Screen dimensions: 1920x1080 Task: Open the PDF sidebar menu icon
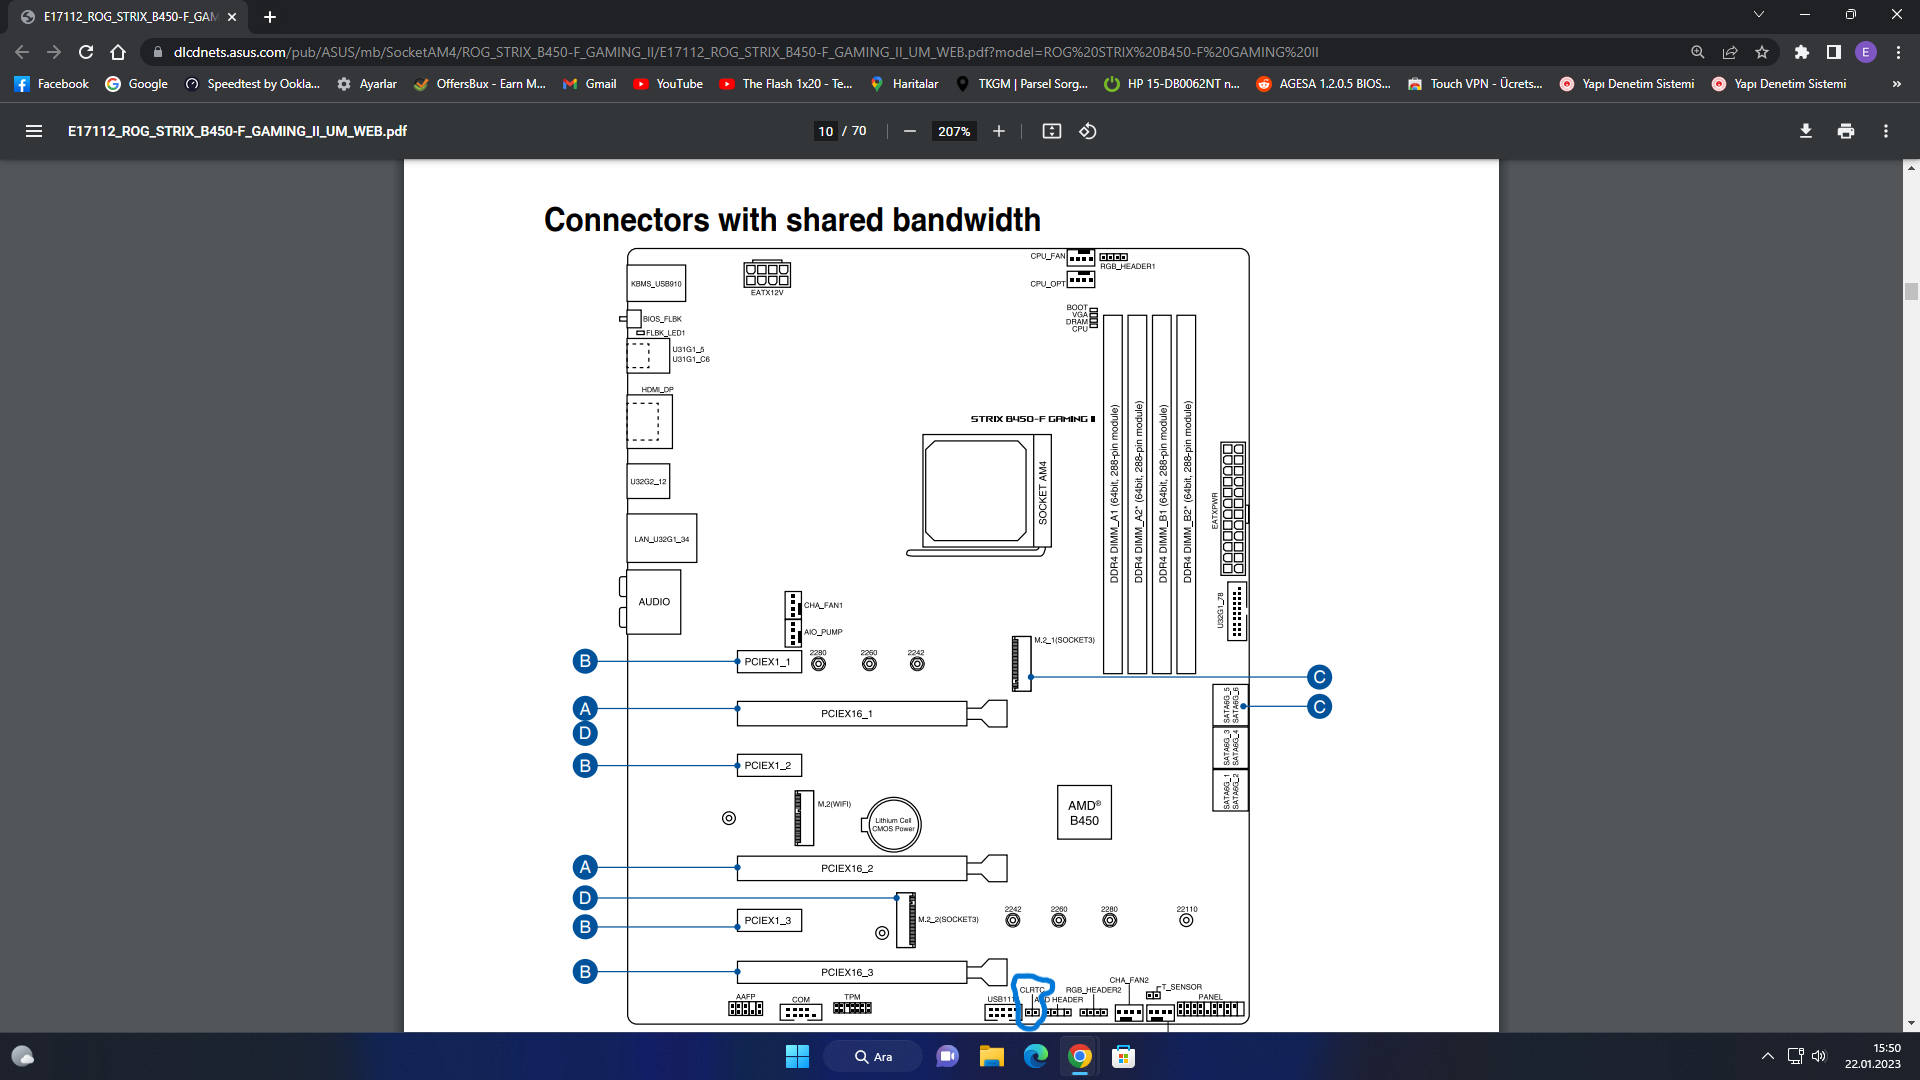[x=34, y=131]
